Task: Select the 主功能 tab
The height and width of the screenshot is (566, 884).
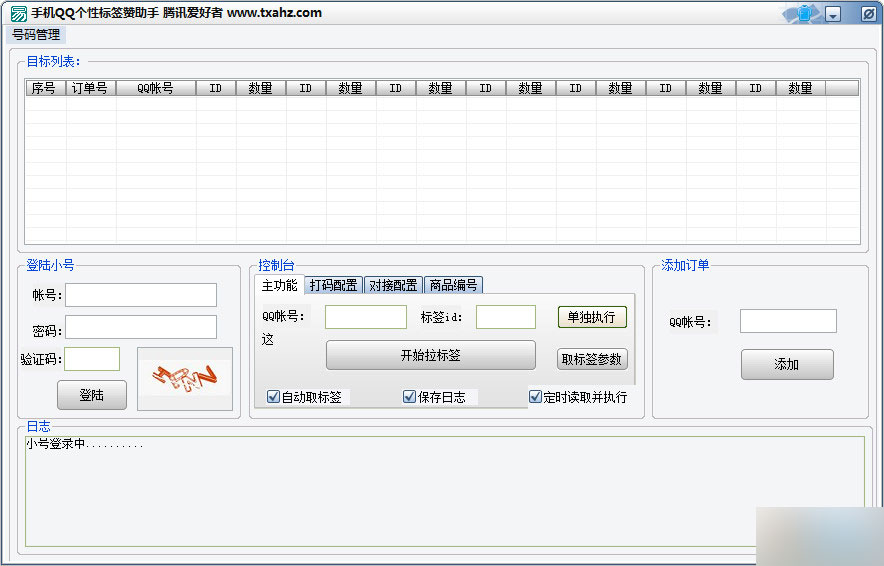Action: [279, 285]
